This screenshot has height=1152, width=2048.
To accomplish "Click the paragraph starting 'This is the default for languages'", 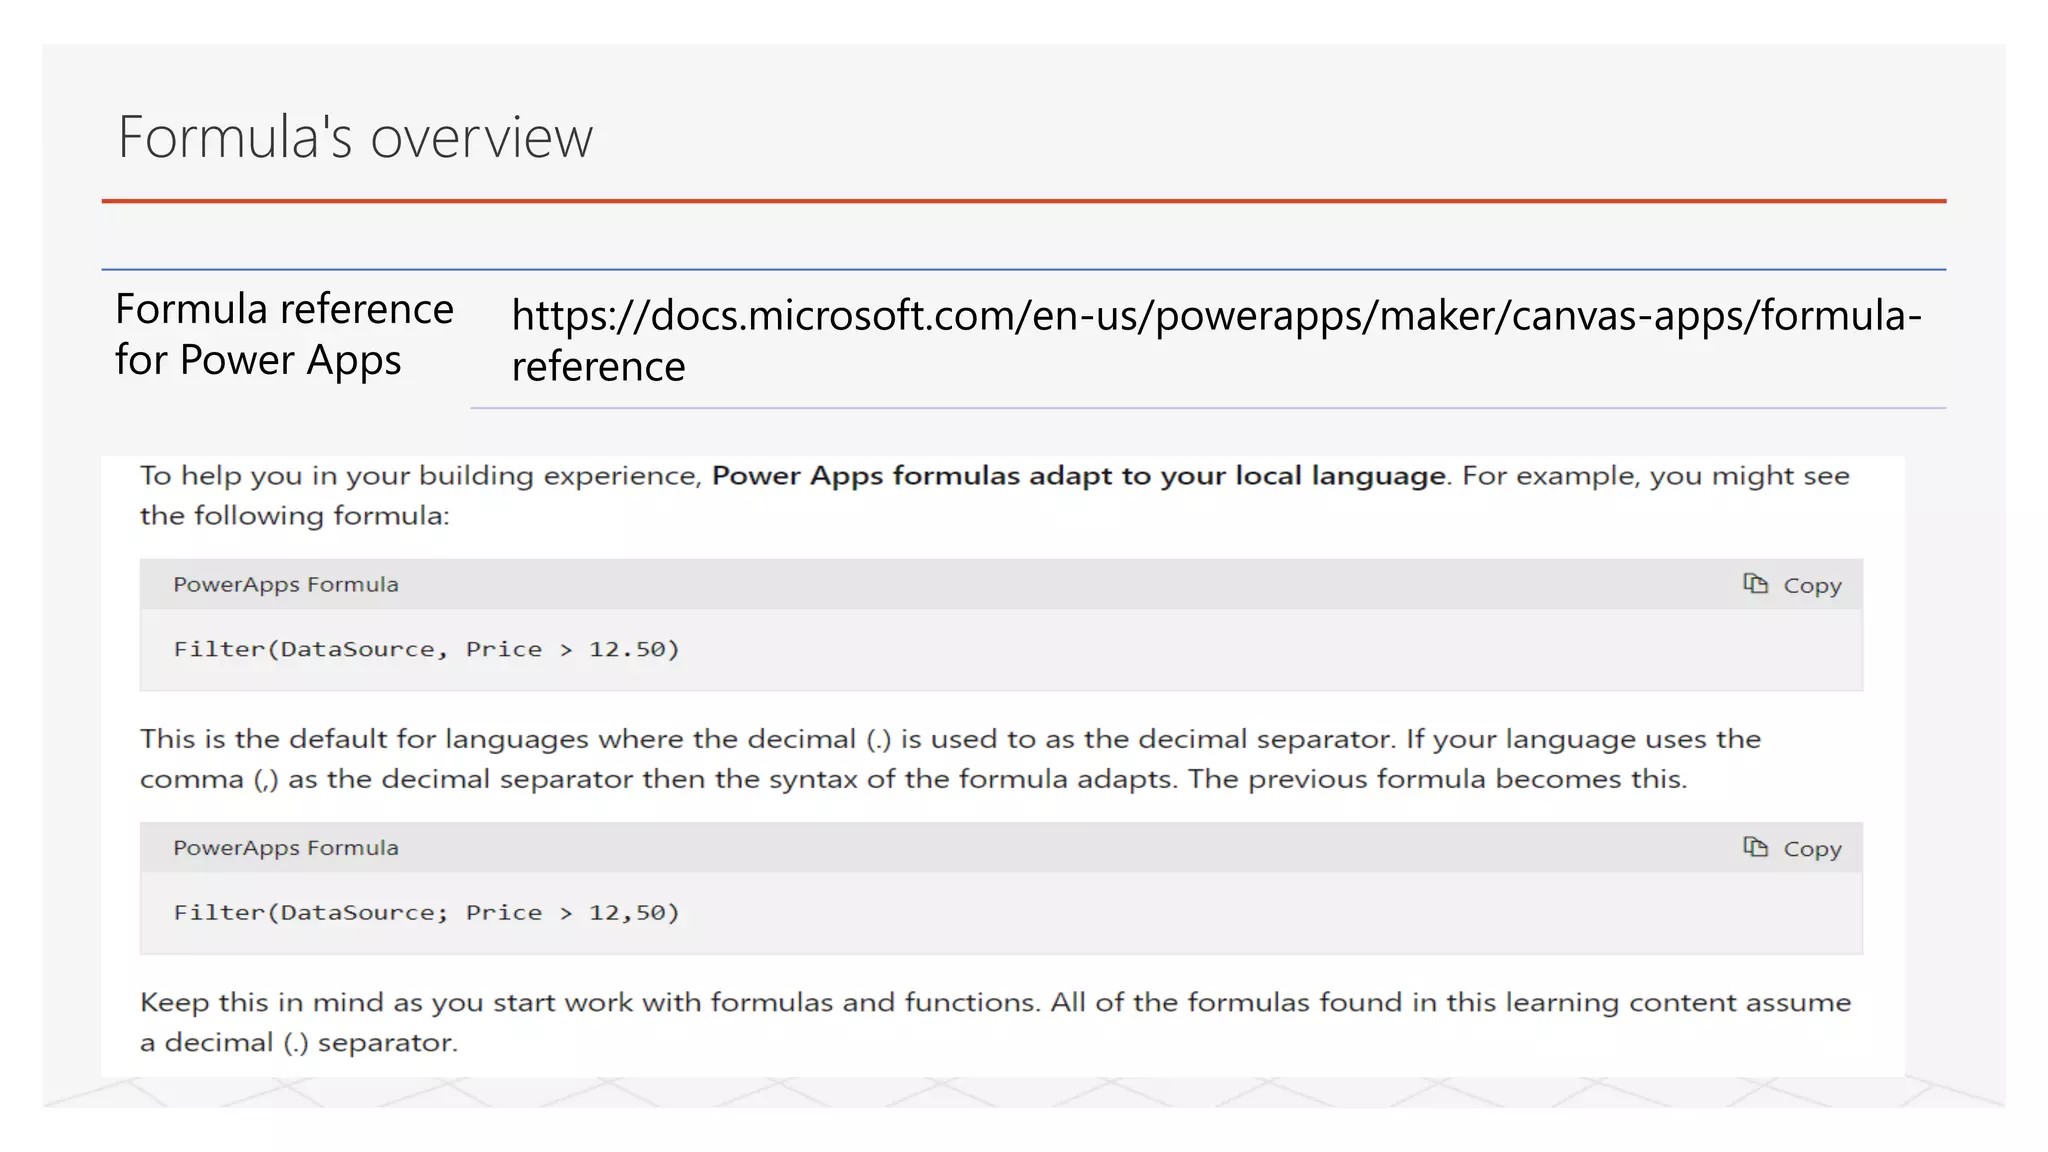I will 950,759.
